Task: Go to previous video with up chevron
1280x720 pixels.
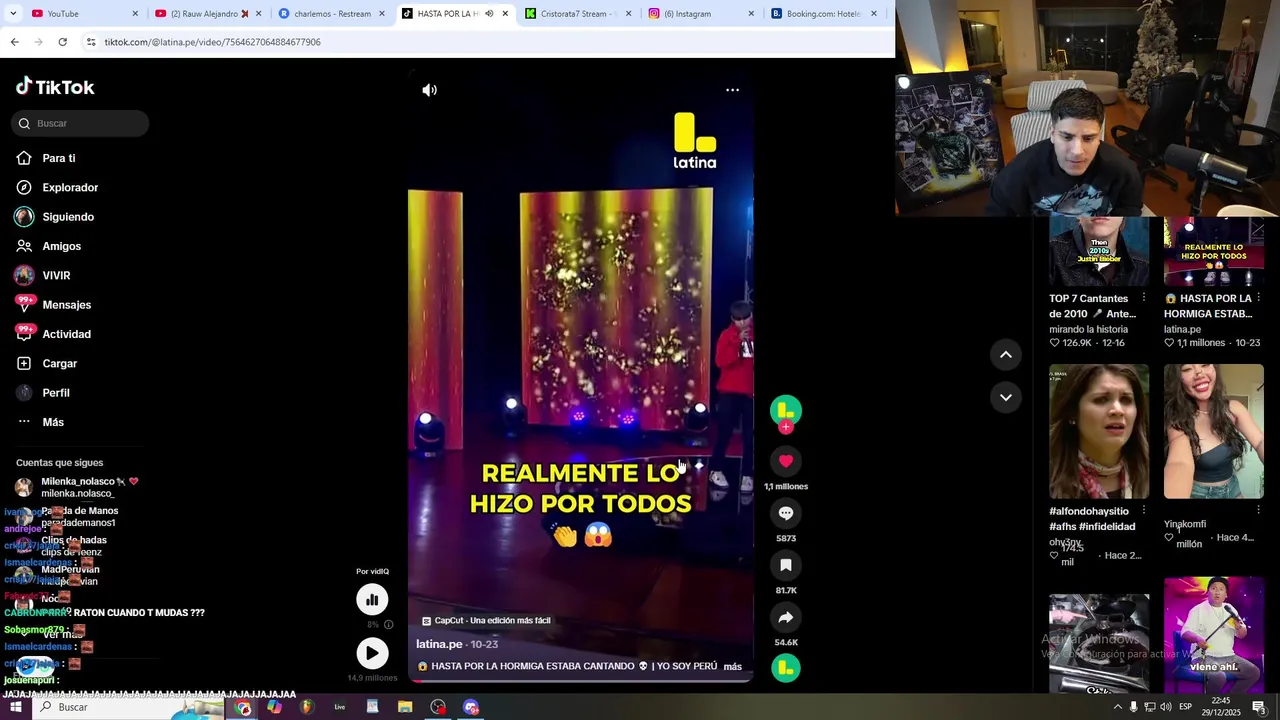Action: click(x=1006, y=355)
